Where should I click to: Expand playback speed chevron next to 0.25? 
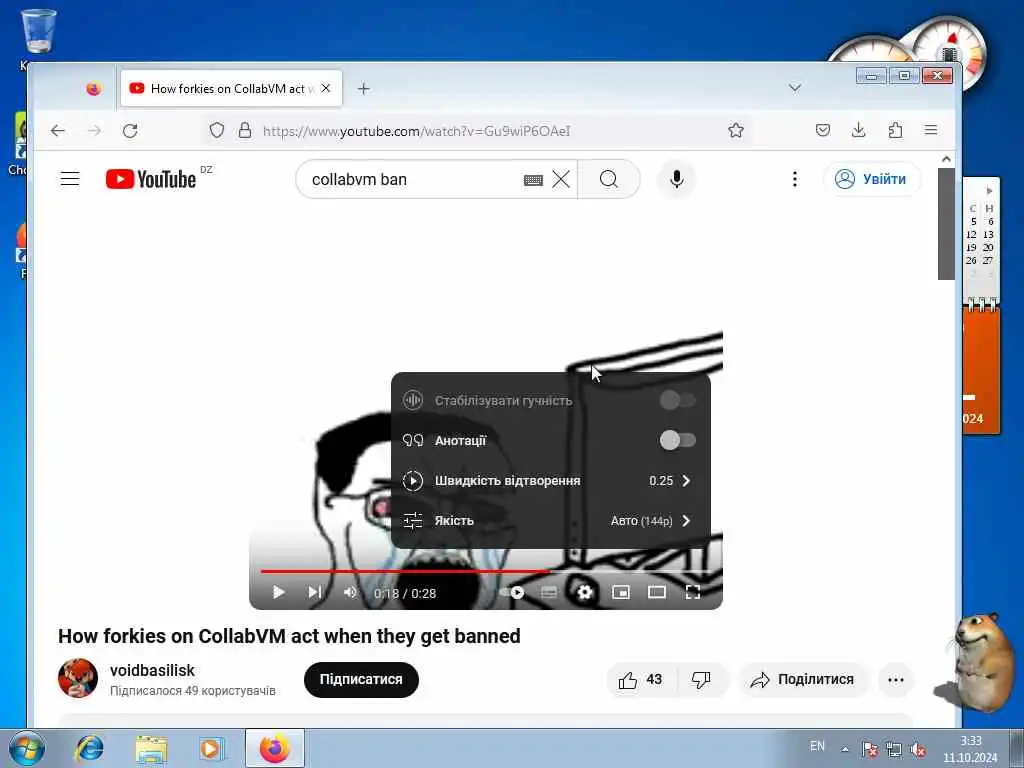pyautogui.click(x=686, y=481)
